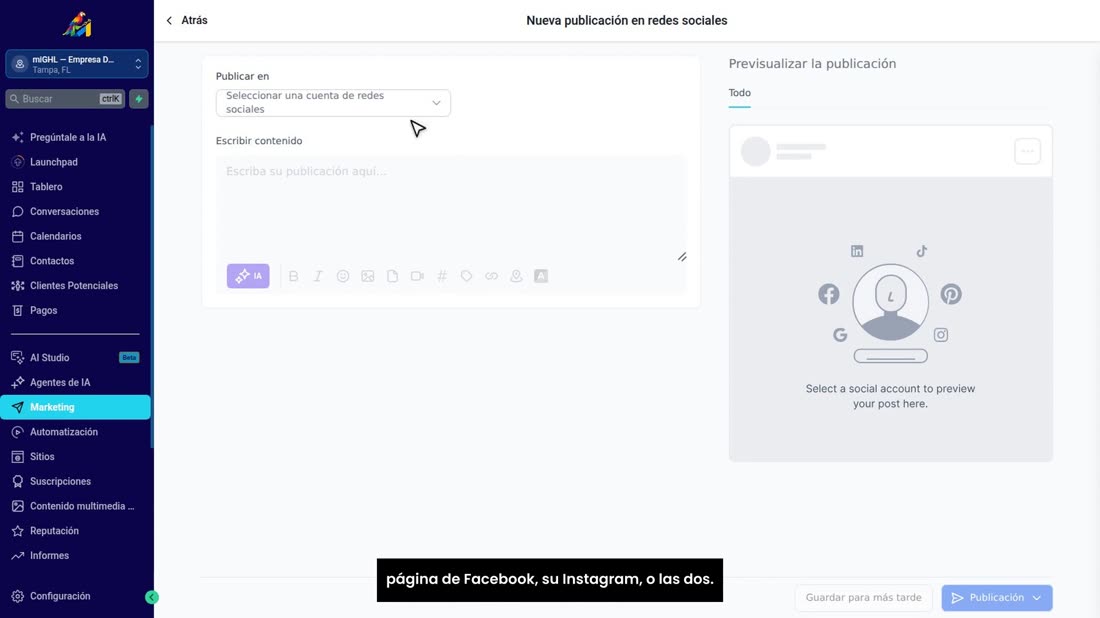
Task: Add location with the pin icon
Action: coord(516,276)
